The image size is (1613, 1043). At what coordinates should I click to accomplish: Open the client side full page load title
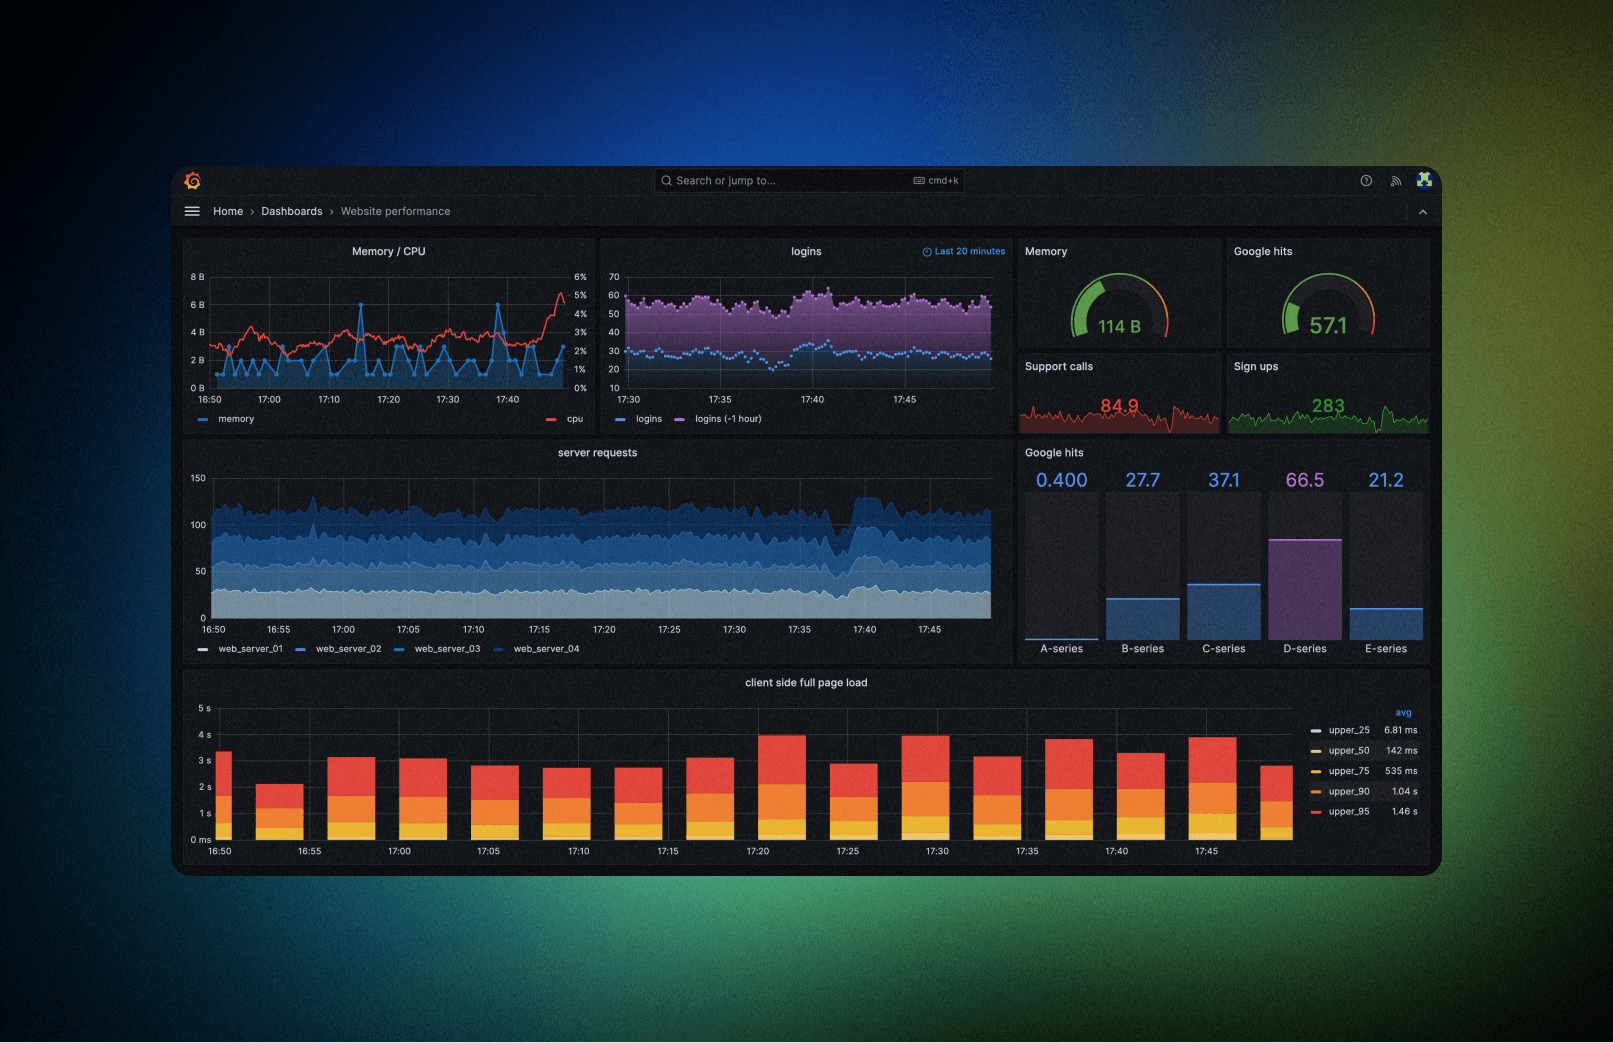pyautogui.click(x=806, y=683)
